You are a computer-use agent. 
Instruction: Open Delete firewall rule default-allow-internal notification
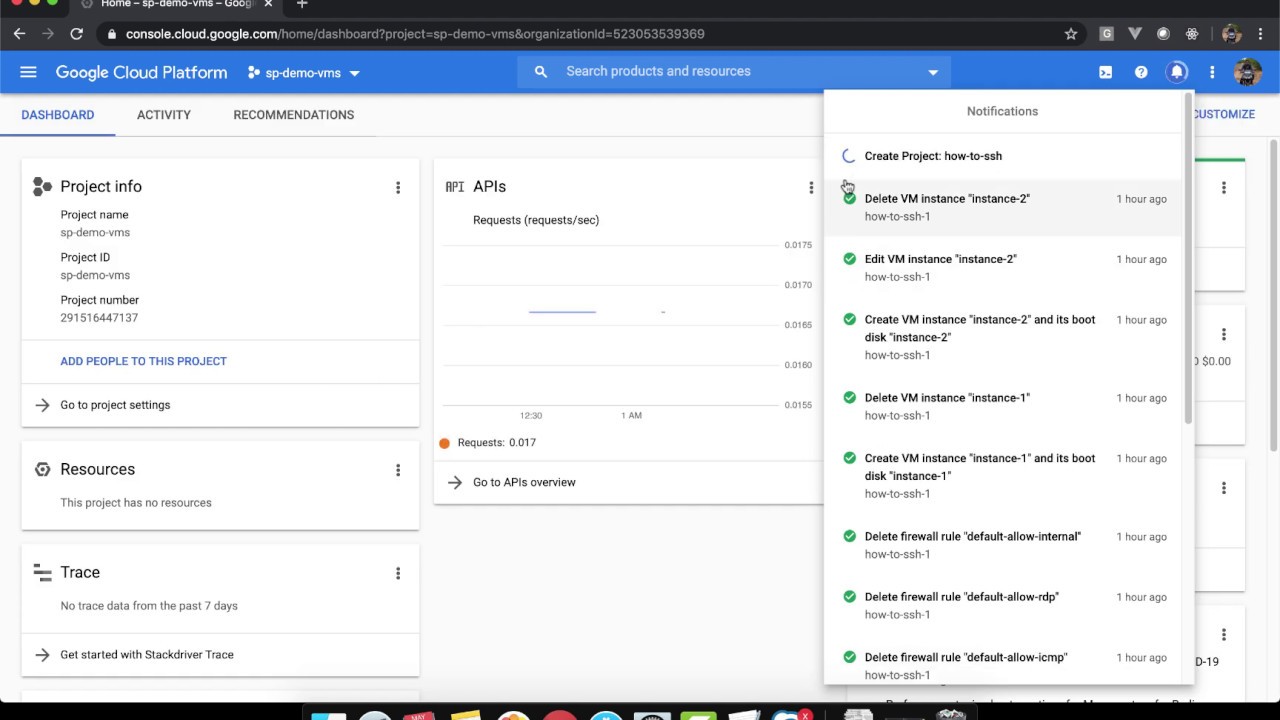click(x=1003, y=545)
